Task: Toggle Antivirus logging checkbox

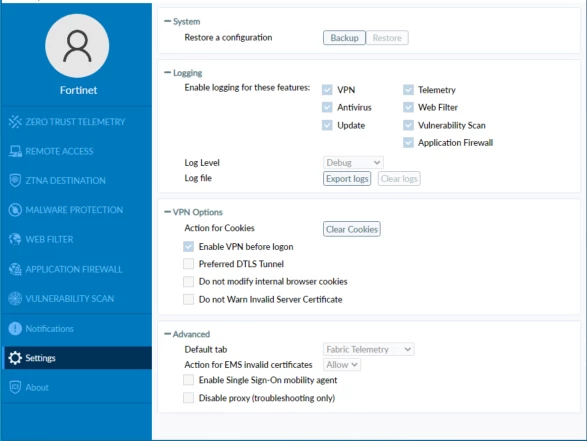Action: click(327, 107)
